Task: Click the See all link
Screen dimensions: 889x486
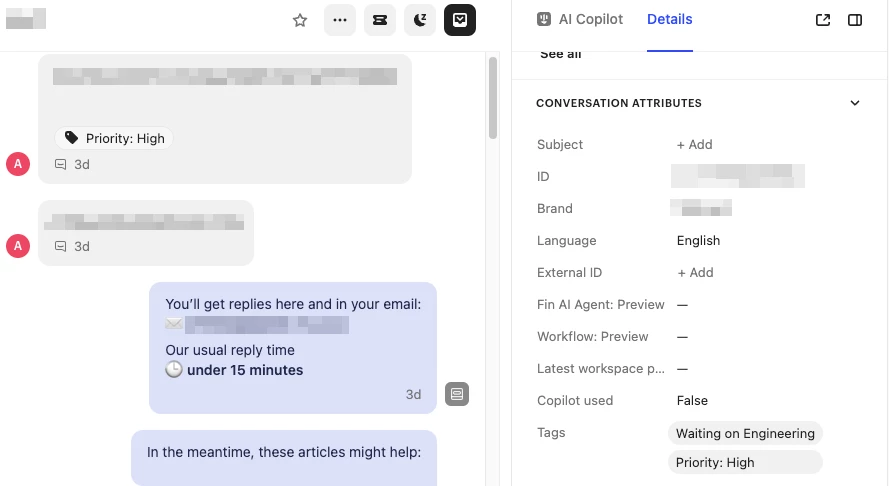Action: pyautogui.click(x=561, y=54)
